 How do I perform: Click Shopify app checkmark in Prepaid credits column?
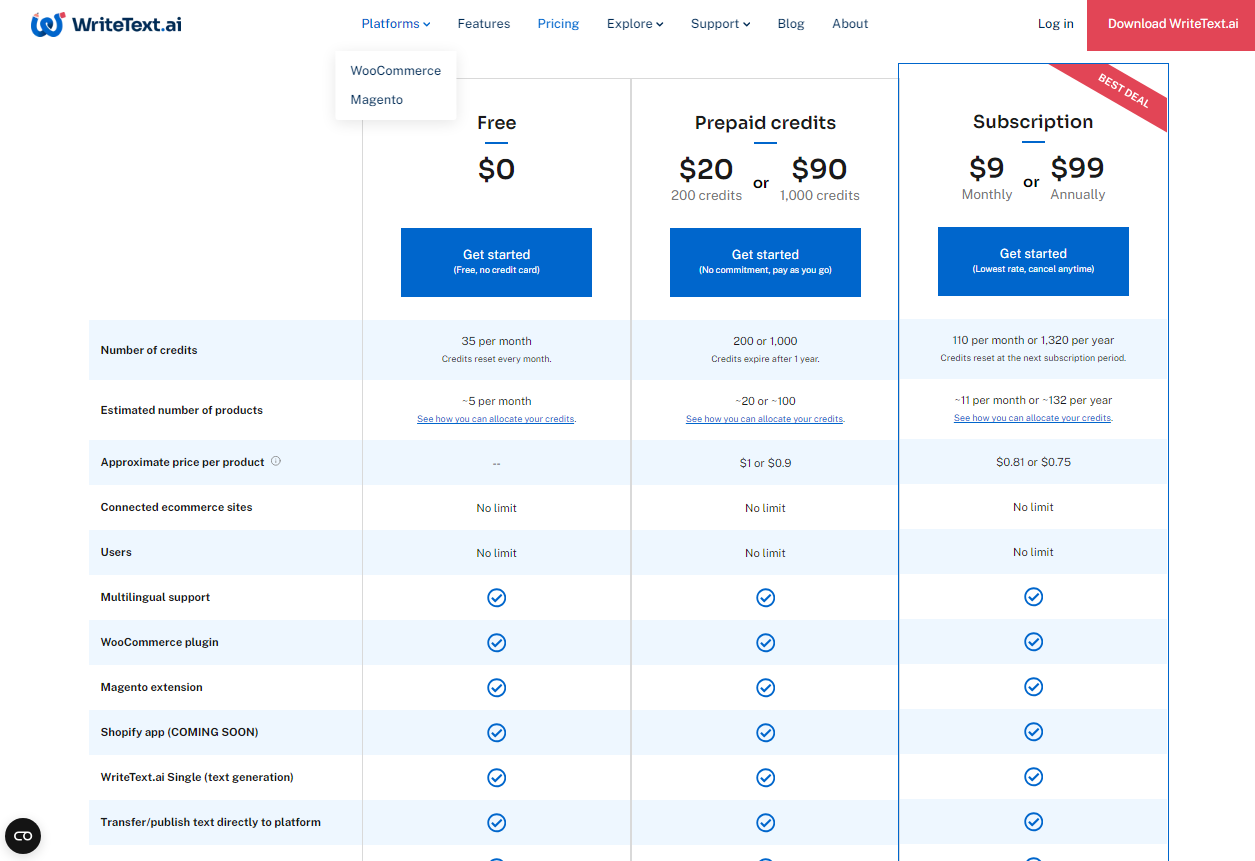tap(765, 732)
